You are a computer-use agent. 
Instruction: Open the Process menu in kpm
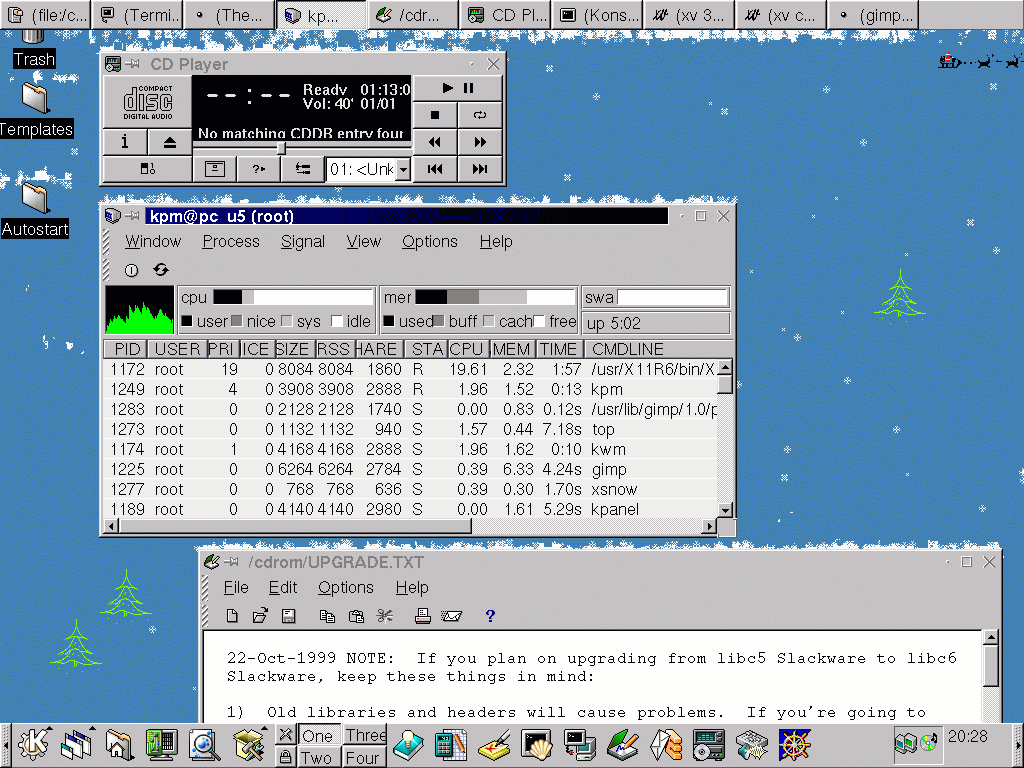point(231,242)
